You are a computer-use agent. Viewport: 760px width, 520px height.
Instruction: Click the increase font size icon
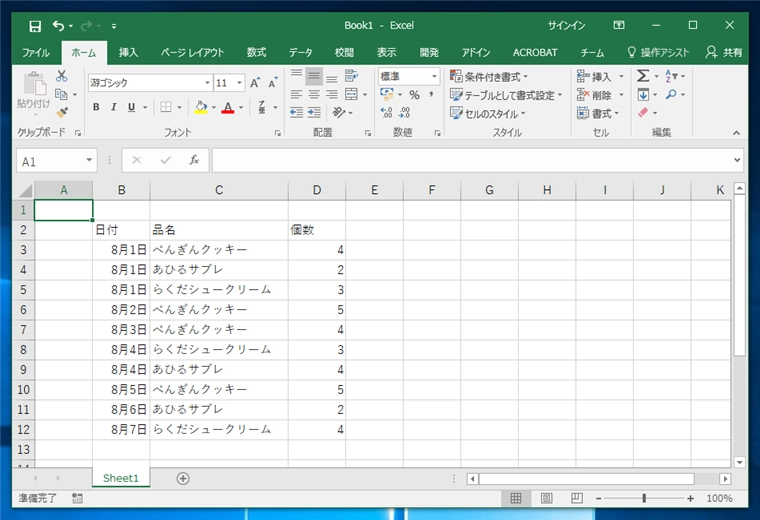coord(256,83)
